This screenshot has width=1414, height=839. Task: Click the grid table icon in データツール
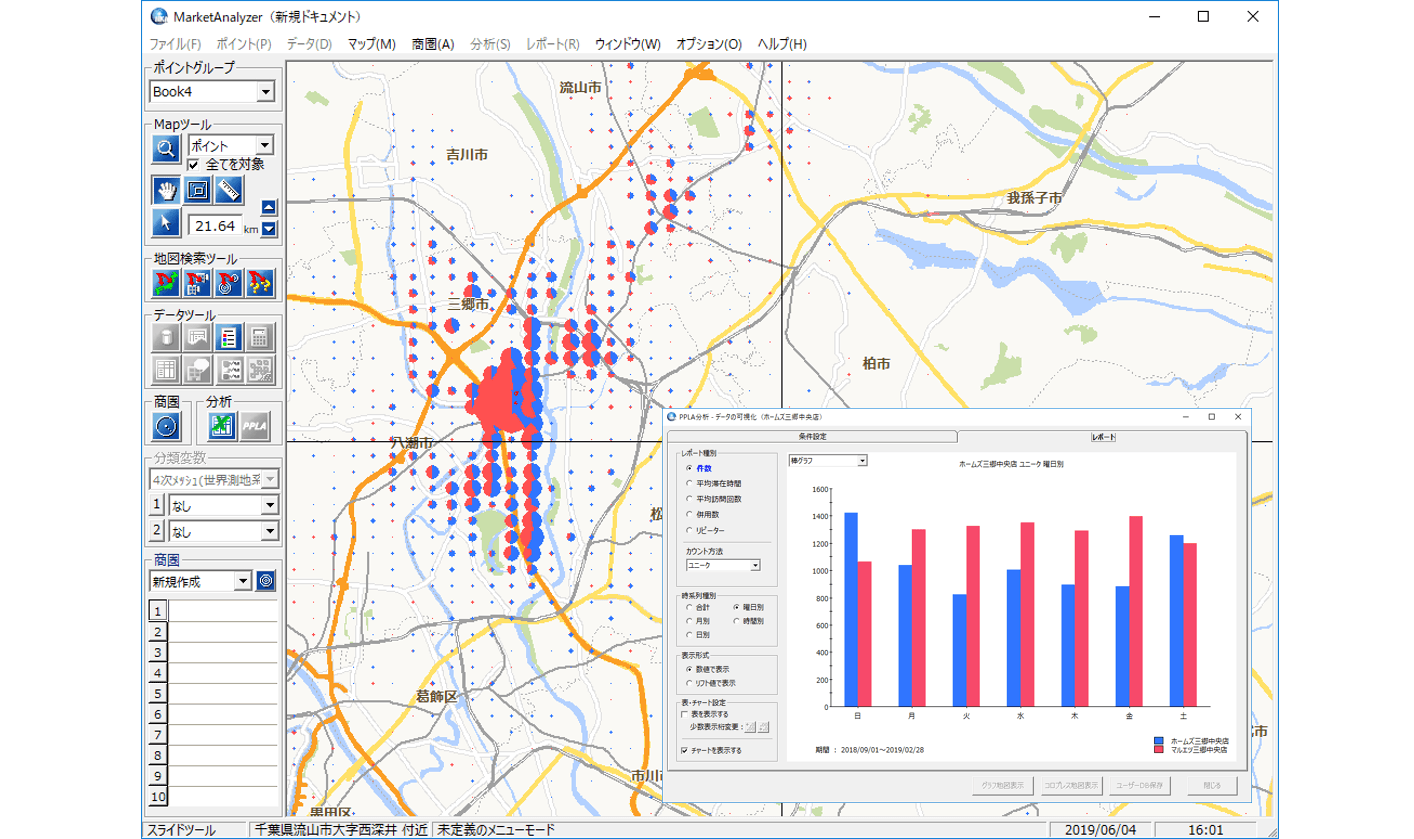[166, 369]
